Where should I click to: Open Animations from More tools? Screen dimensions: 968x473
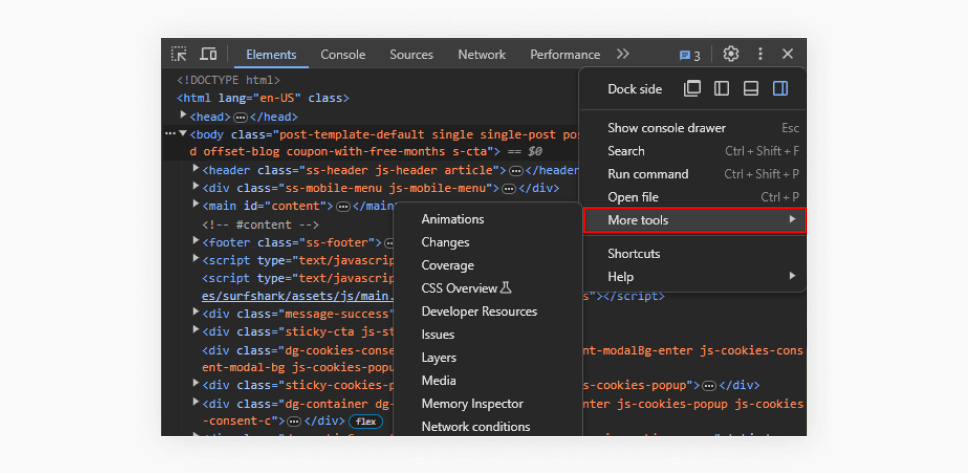coord(488,219)
